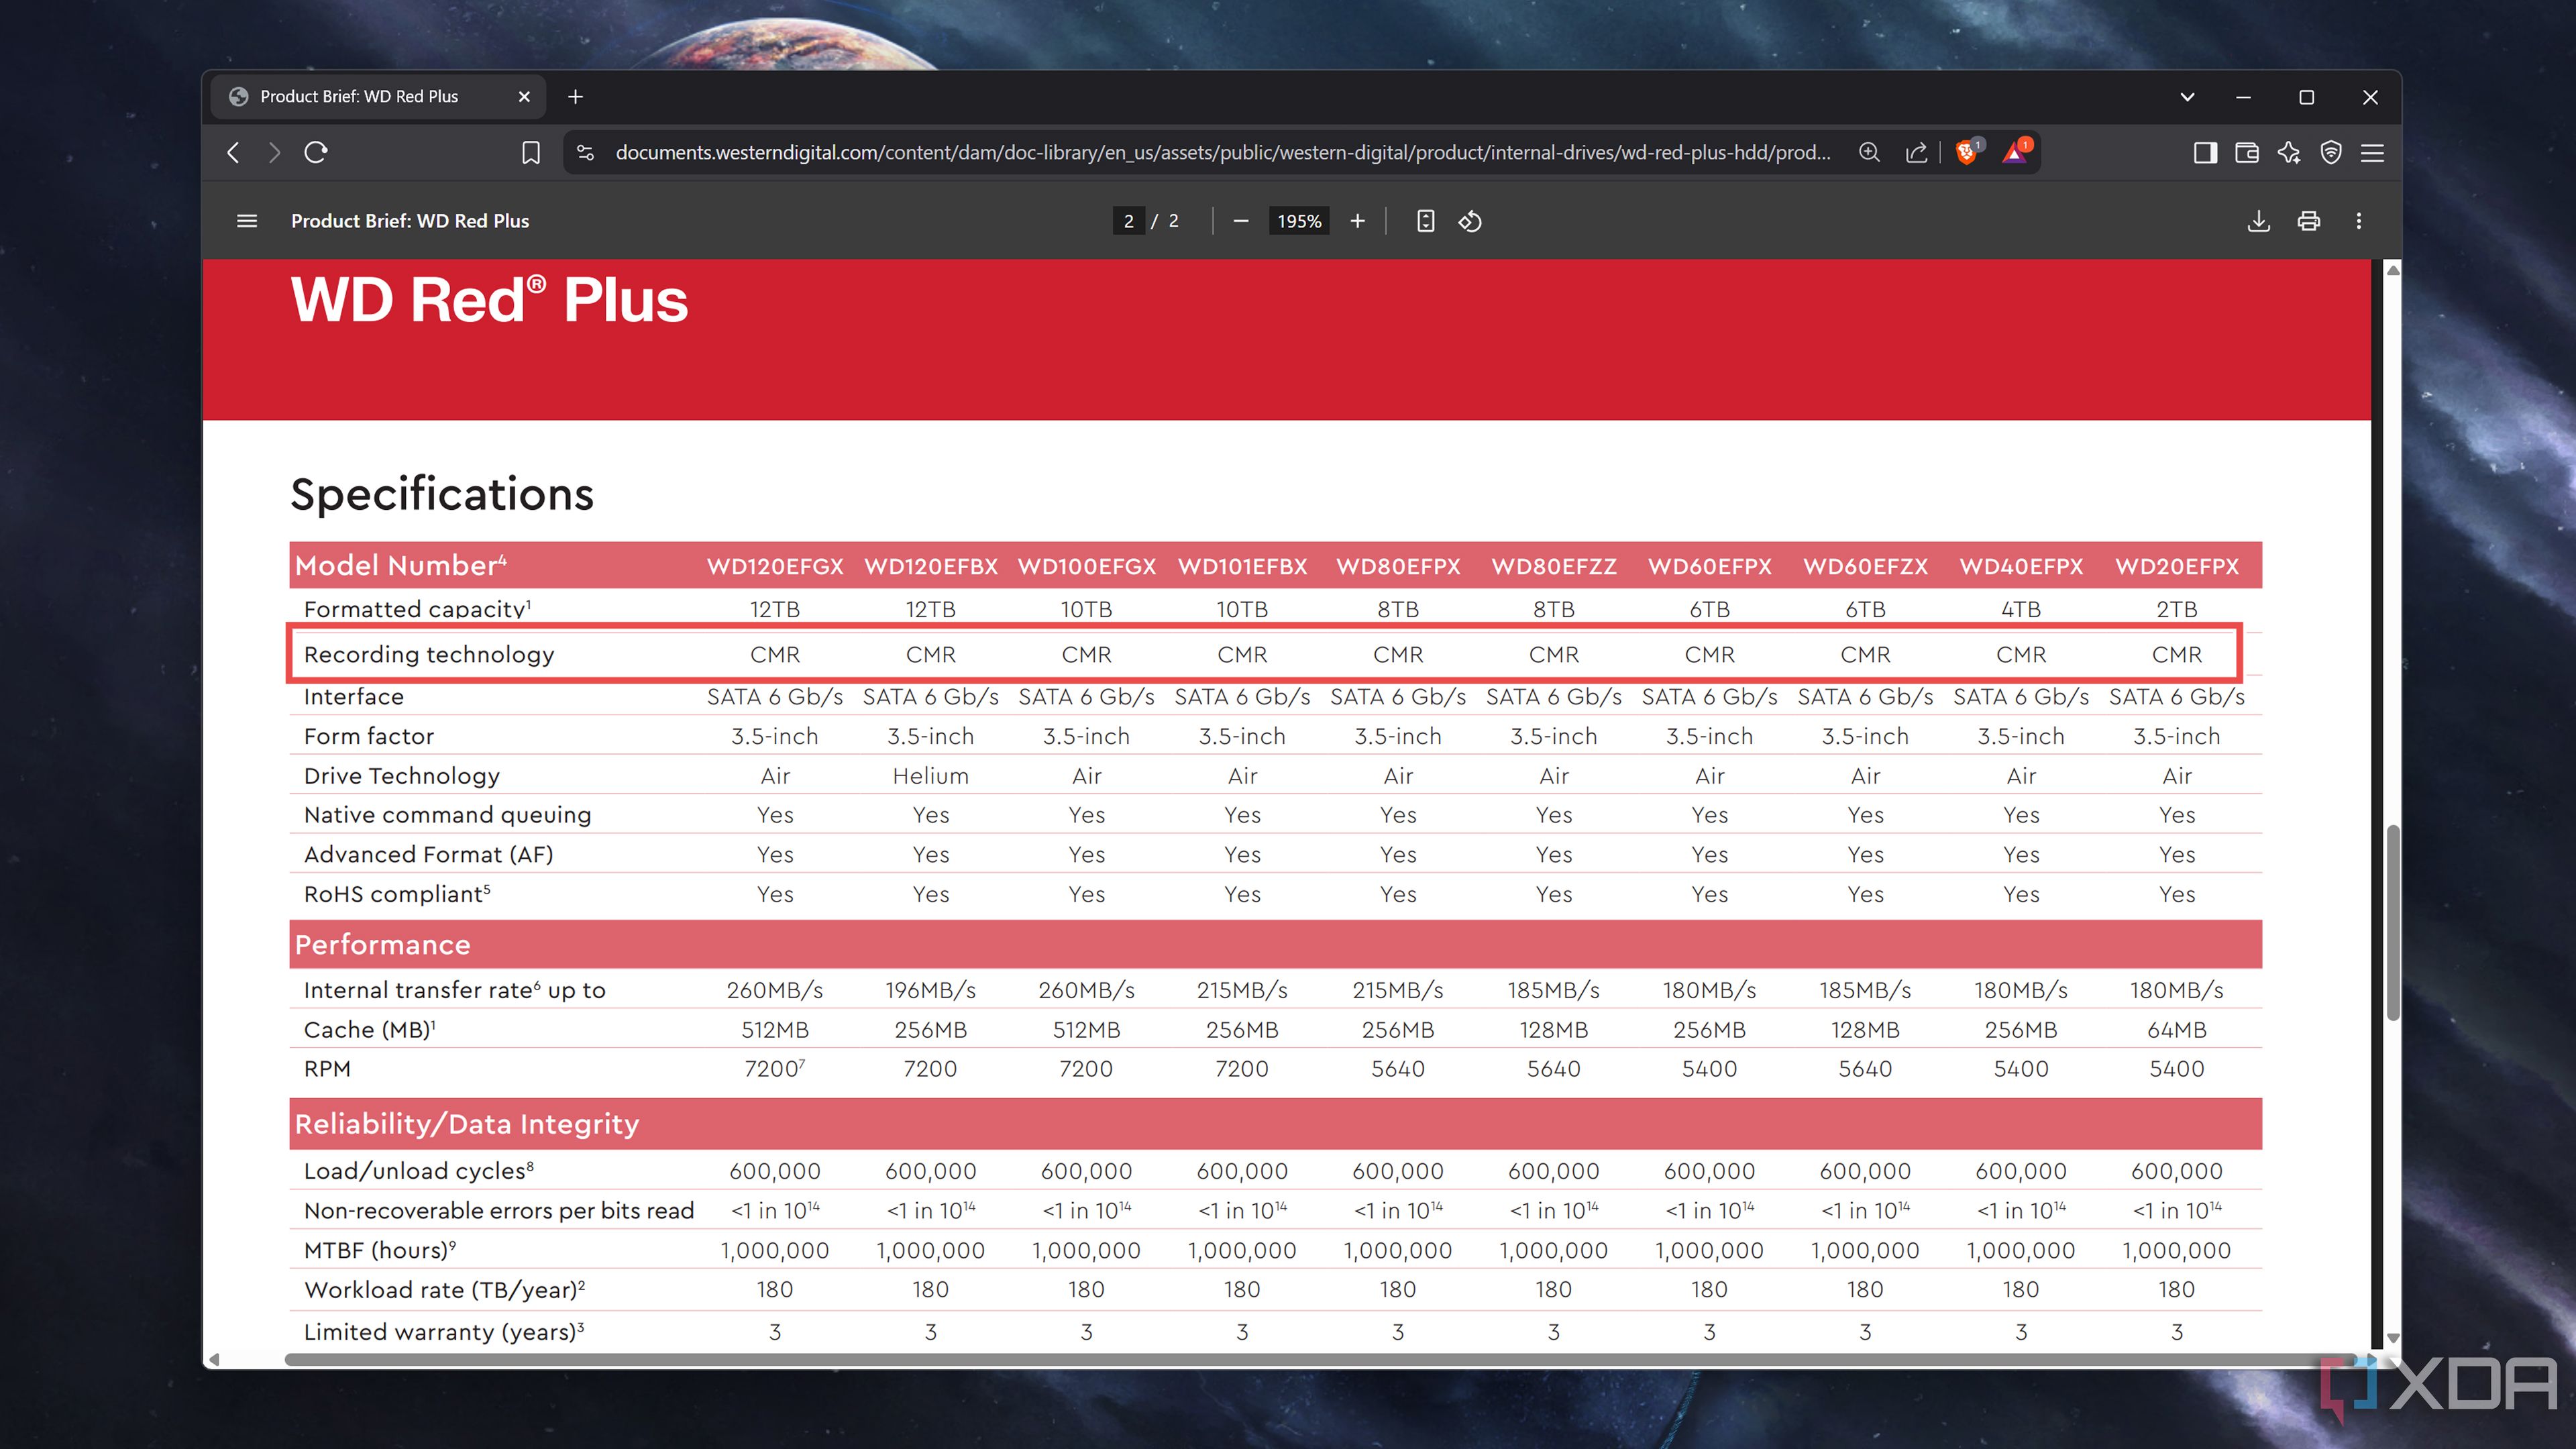Click the Native command queuing label

click(x=448, y=815)
